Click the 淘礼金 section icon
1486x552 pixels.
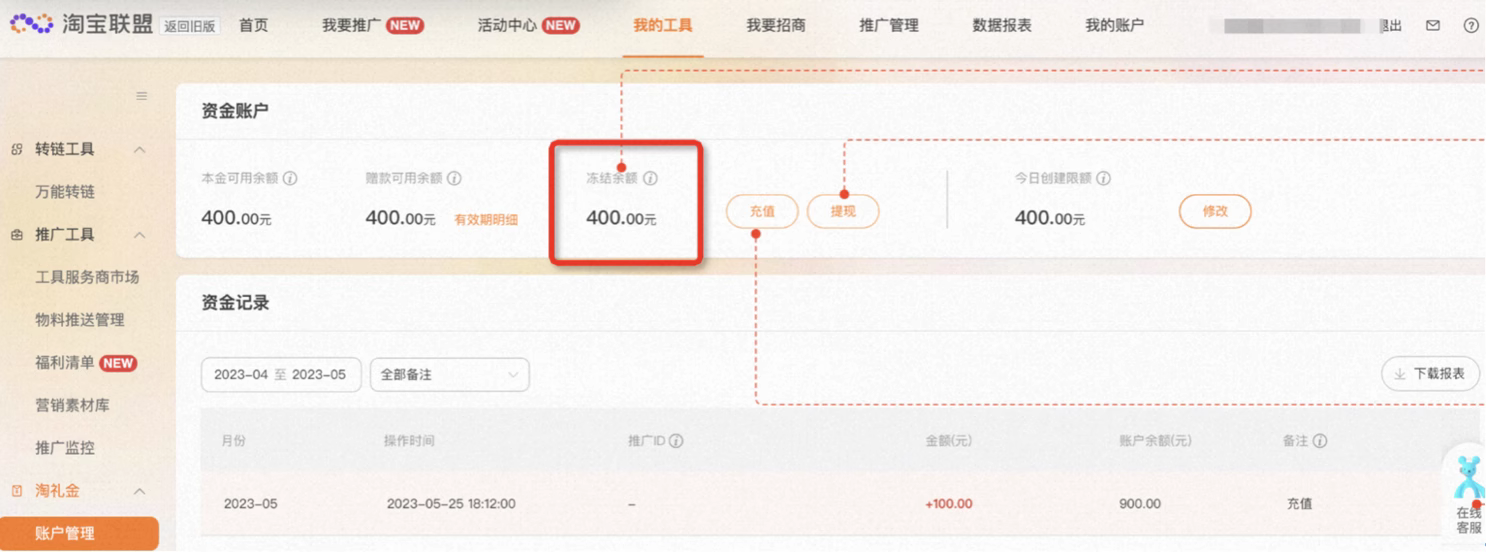(17, 491)
